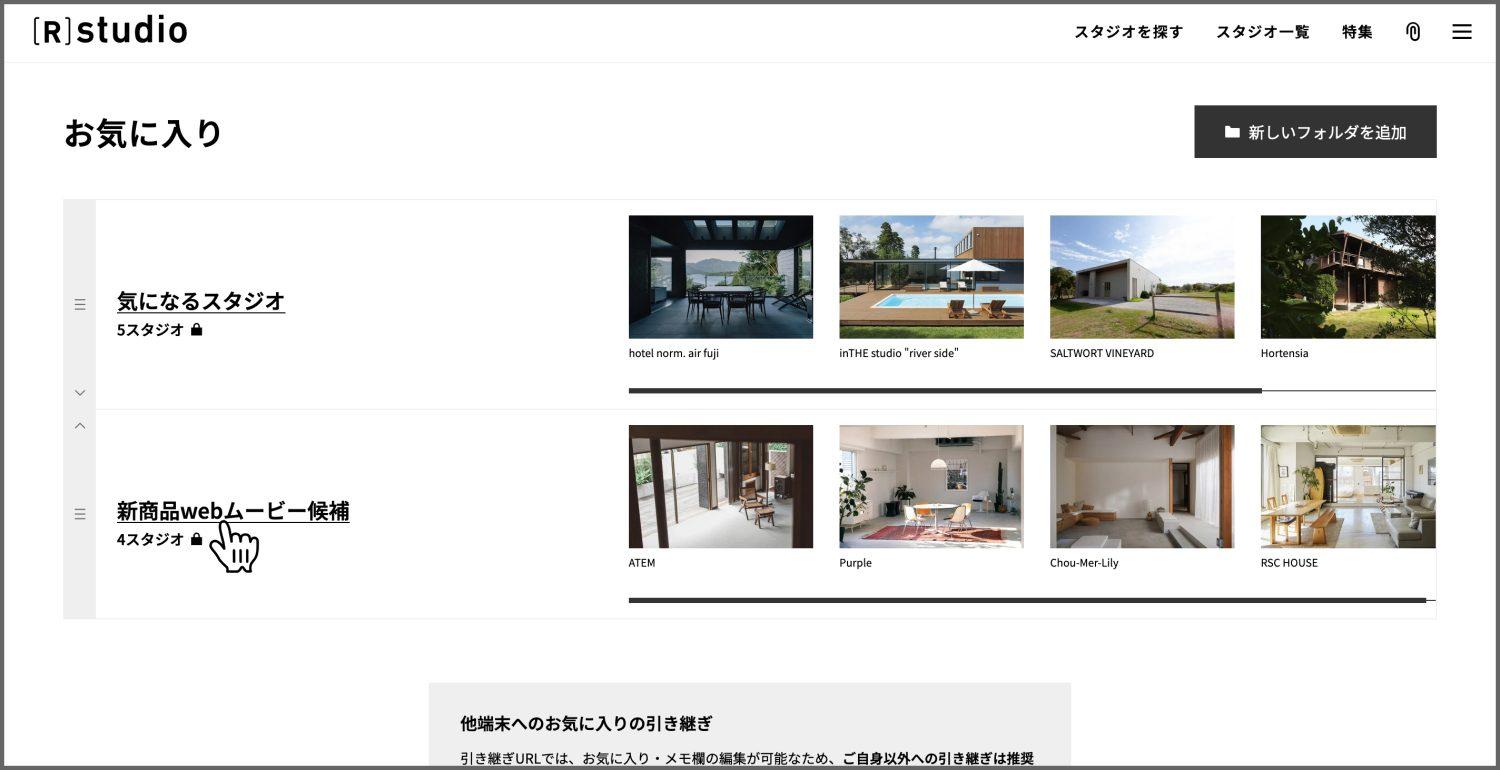Screen dimensions: 1500x770
Task: Select 特集 in the top navigation
Action: tap(1357, 32)
